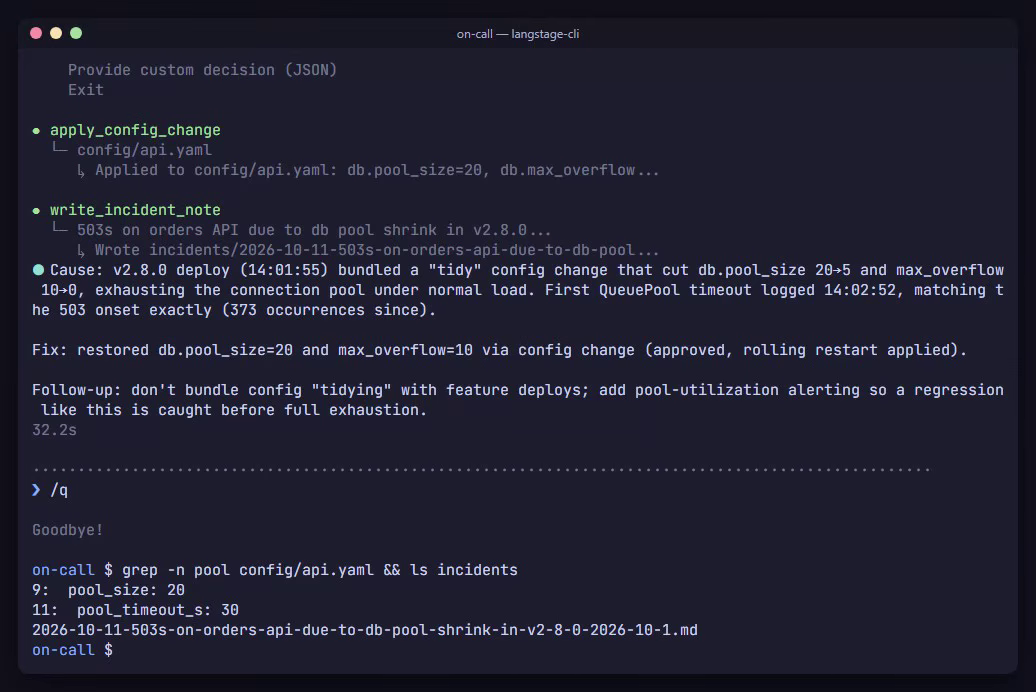Click the 'Applied to config/api.yaml' result line

click(377, 171)
